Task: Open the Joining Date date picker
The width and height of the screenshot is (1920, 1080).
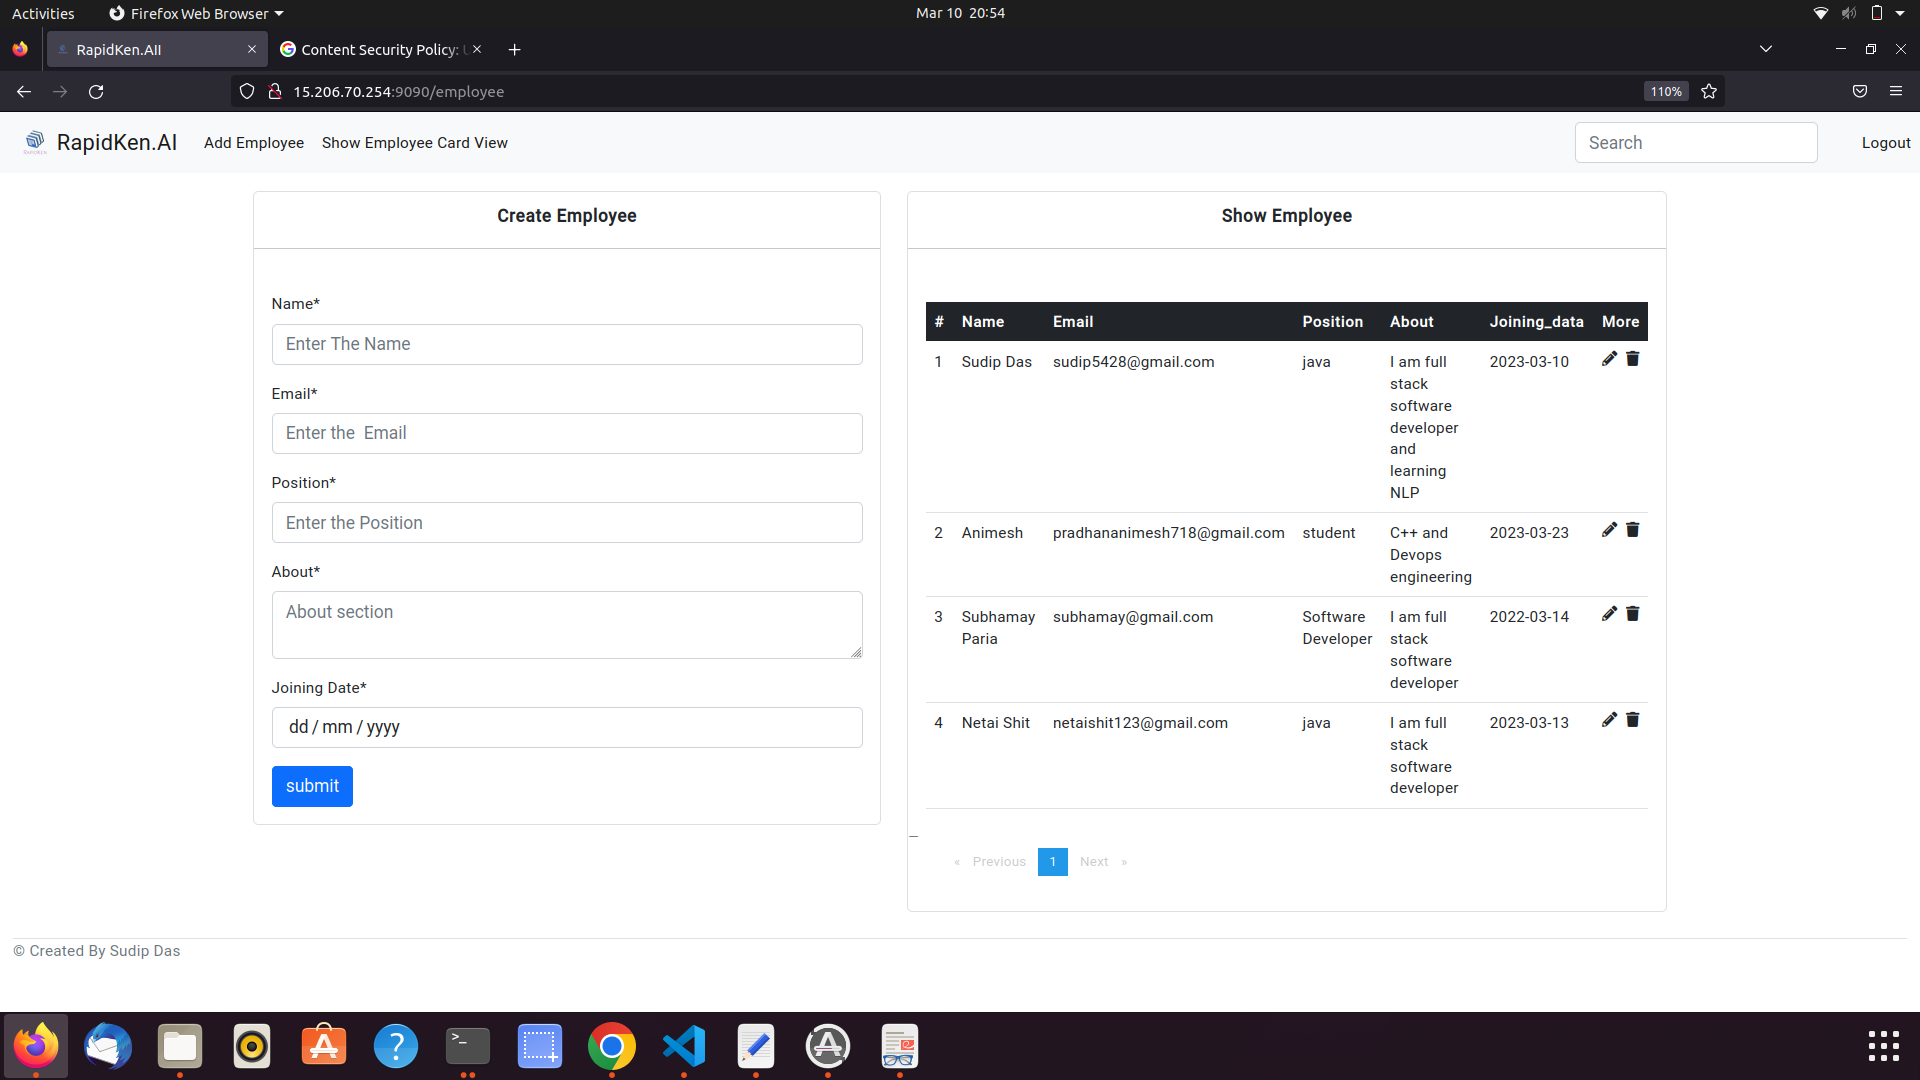Action: pyautogui.click(x=566, y=727)
